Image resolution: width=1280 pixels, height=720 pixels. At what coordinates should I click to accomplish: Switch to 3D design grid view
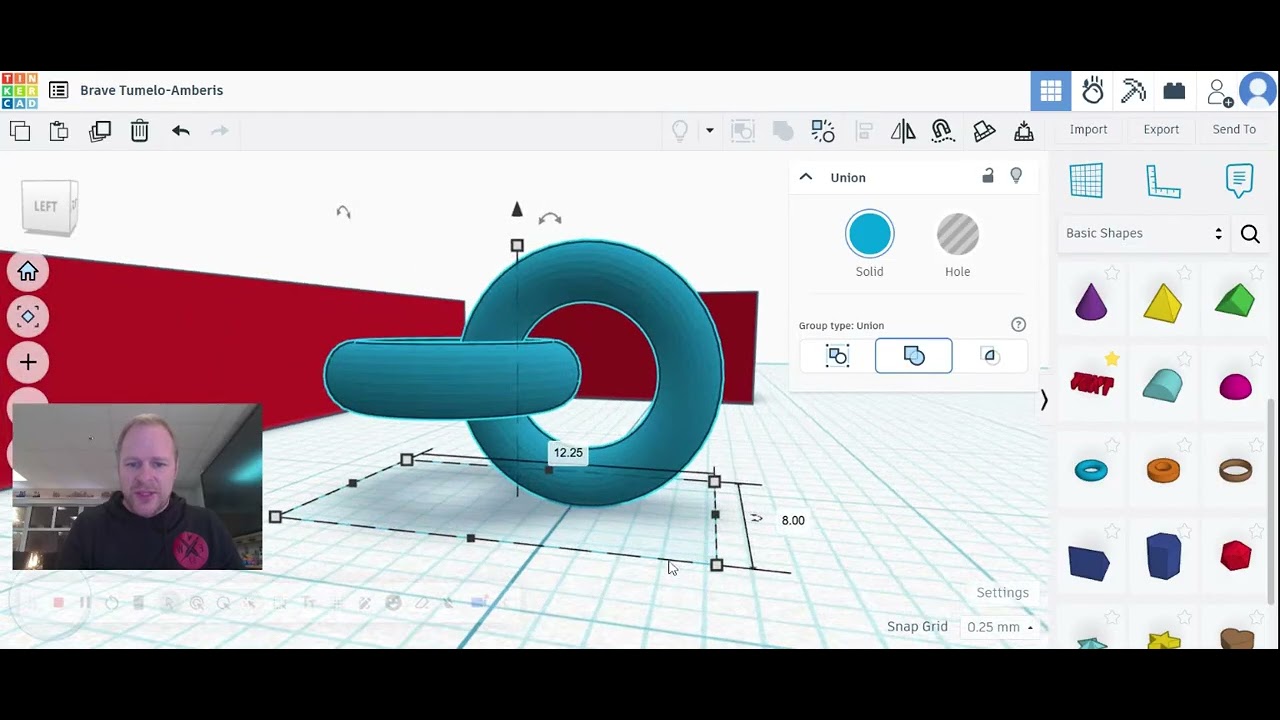1051,91
